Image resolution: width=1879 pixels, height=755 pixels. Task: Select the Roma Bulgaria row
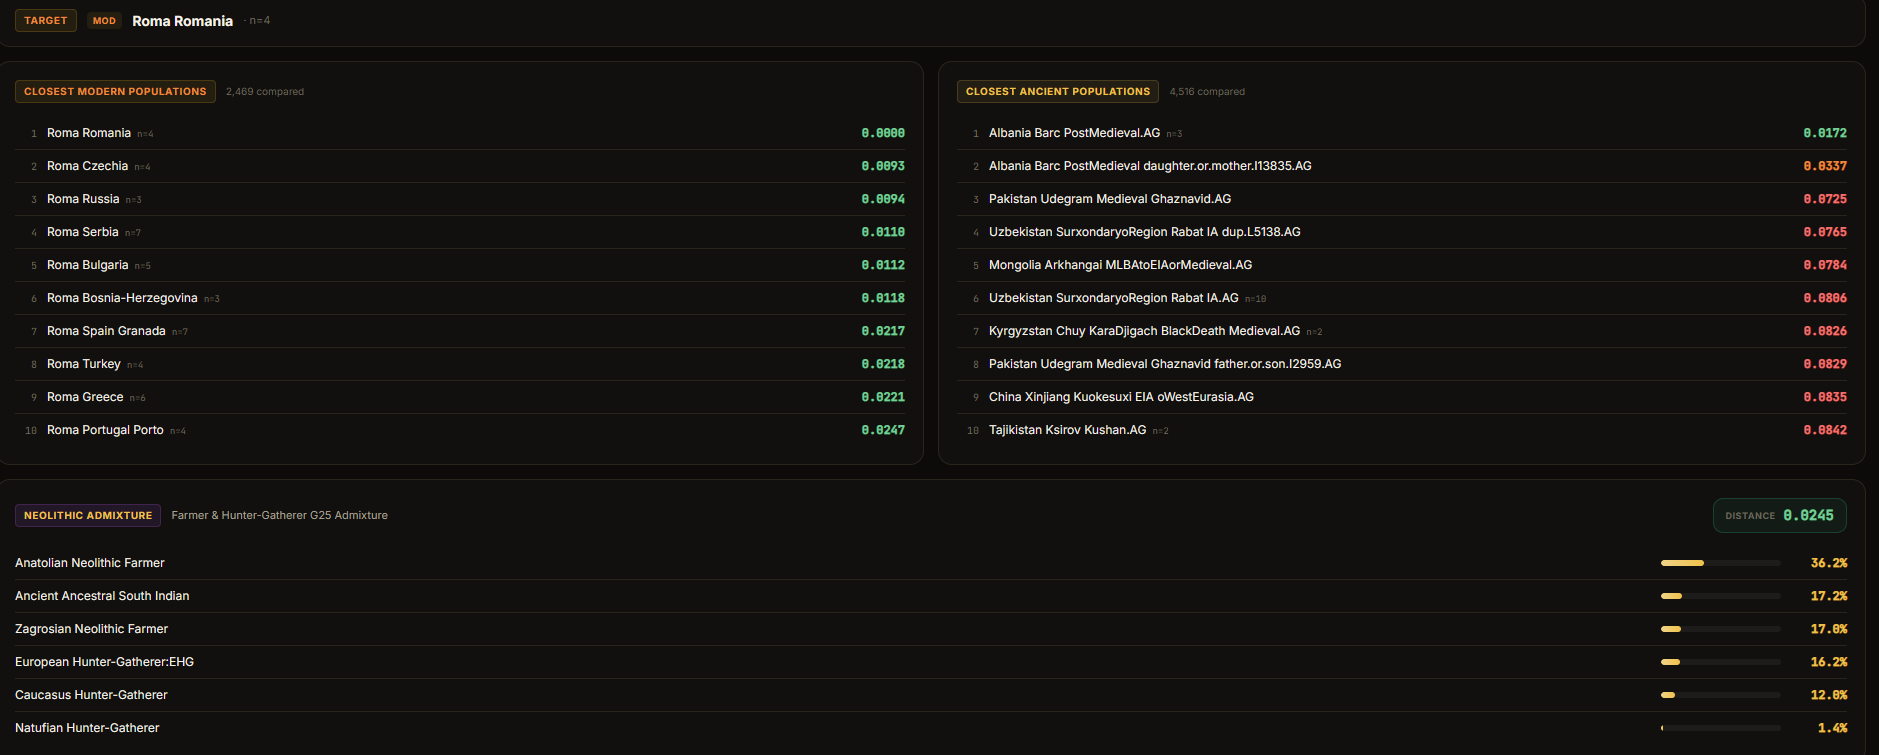point(460,265)
